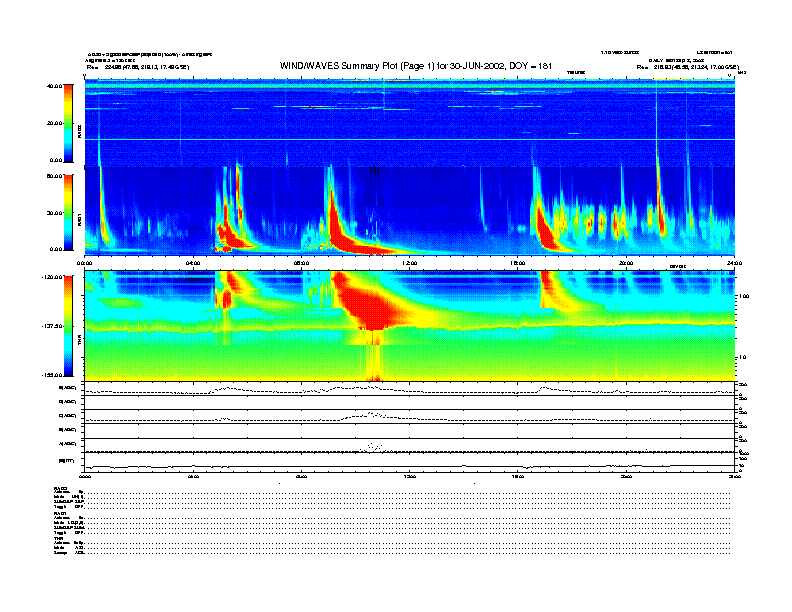The height and width of the screenshot is (612, 792).
Task: Click the RAD1 spectrogram panel
Action: [x=409, y=211]
